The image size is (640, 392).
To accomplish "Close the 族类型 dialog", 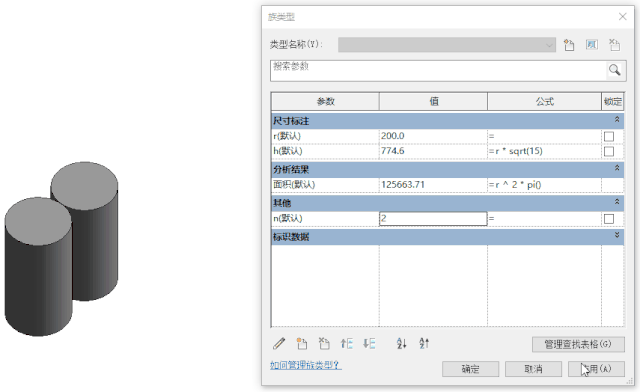I will [622, 17].
